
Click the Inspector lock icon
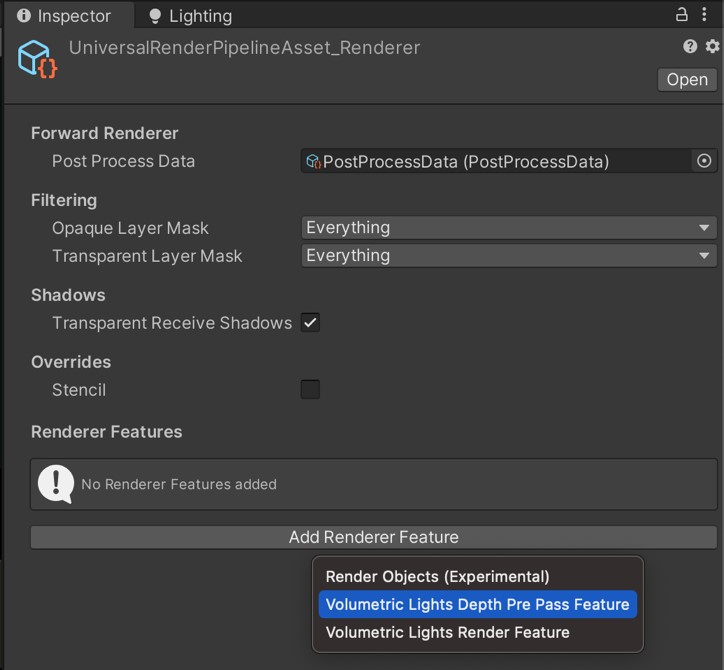pyautogui.click(x=682, y=15)
